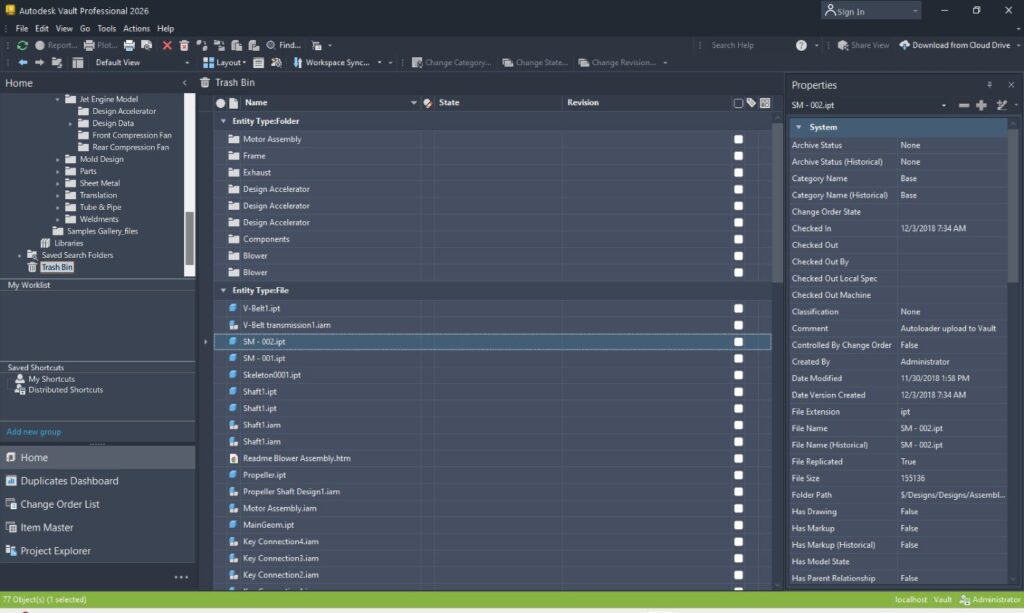The width and height of the screenshot is (1024, 613).
Task: Open the Default View dropdown
Action: (x=141, y=62)
